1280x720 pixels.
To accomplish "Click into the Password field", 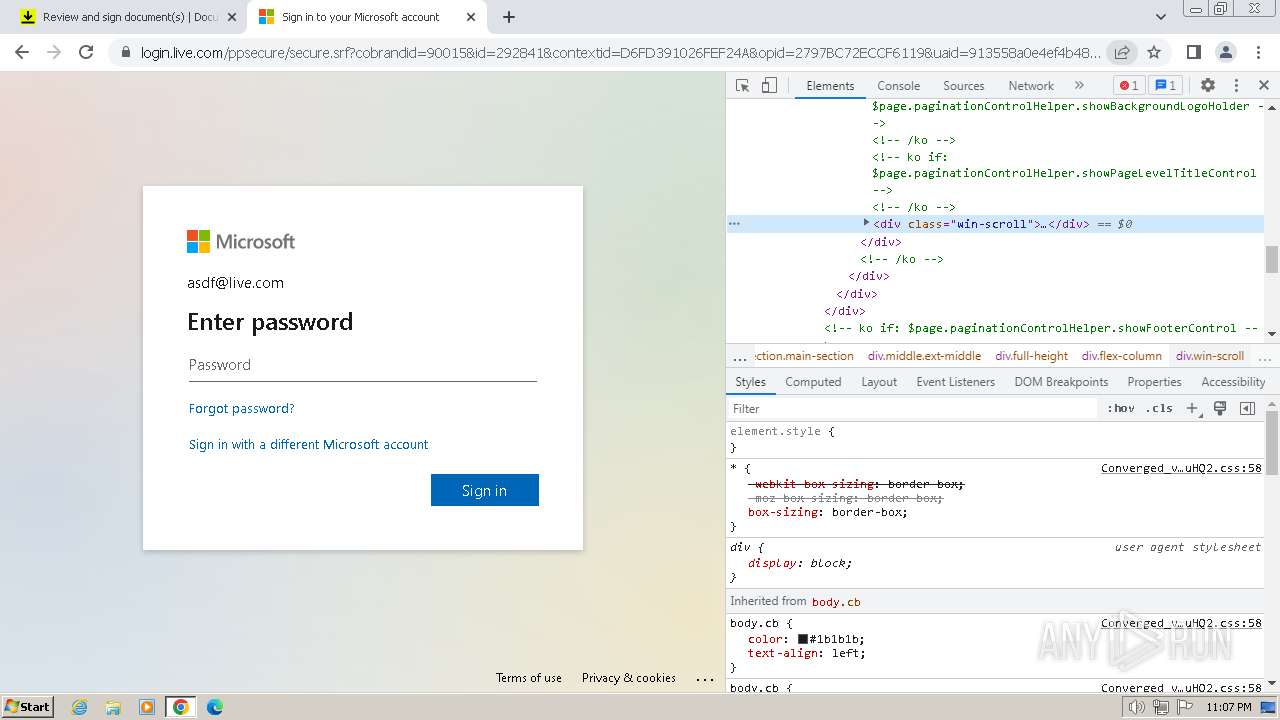I will tap(363, 365).
